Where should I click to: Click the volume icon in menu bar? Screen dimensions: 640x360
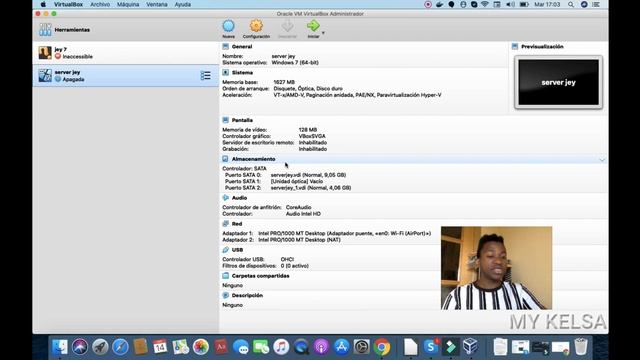click(x=510, y=4)
